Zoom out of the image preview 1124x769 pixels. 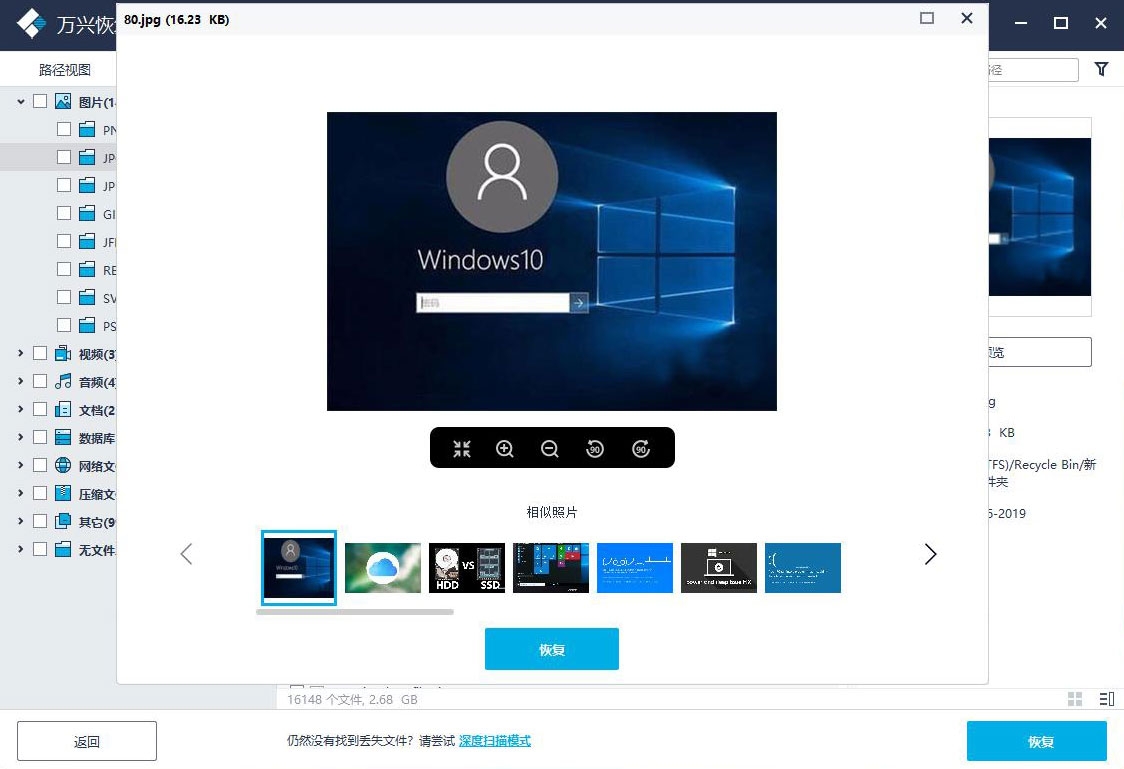tap(549, 448)
